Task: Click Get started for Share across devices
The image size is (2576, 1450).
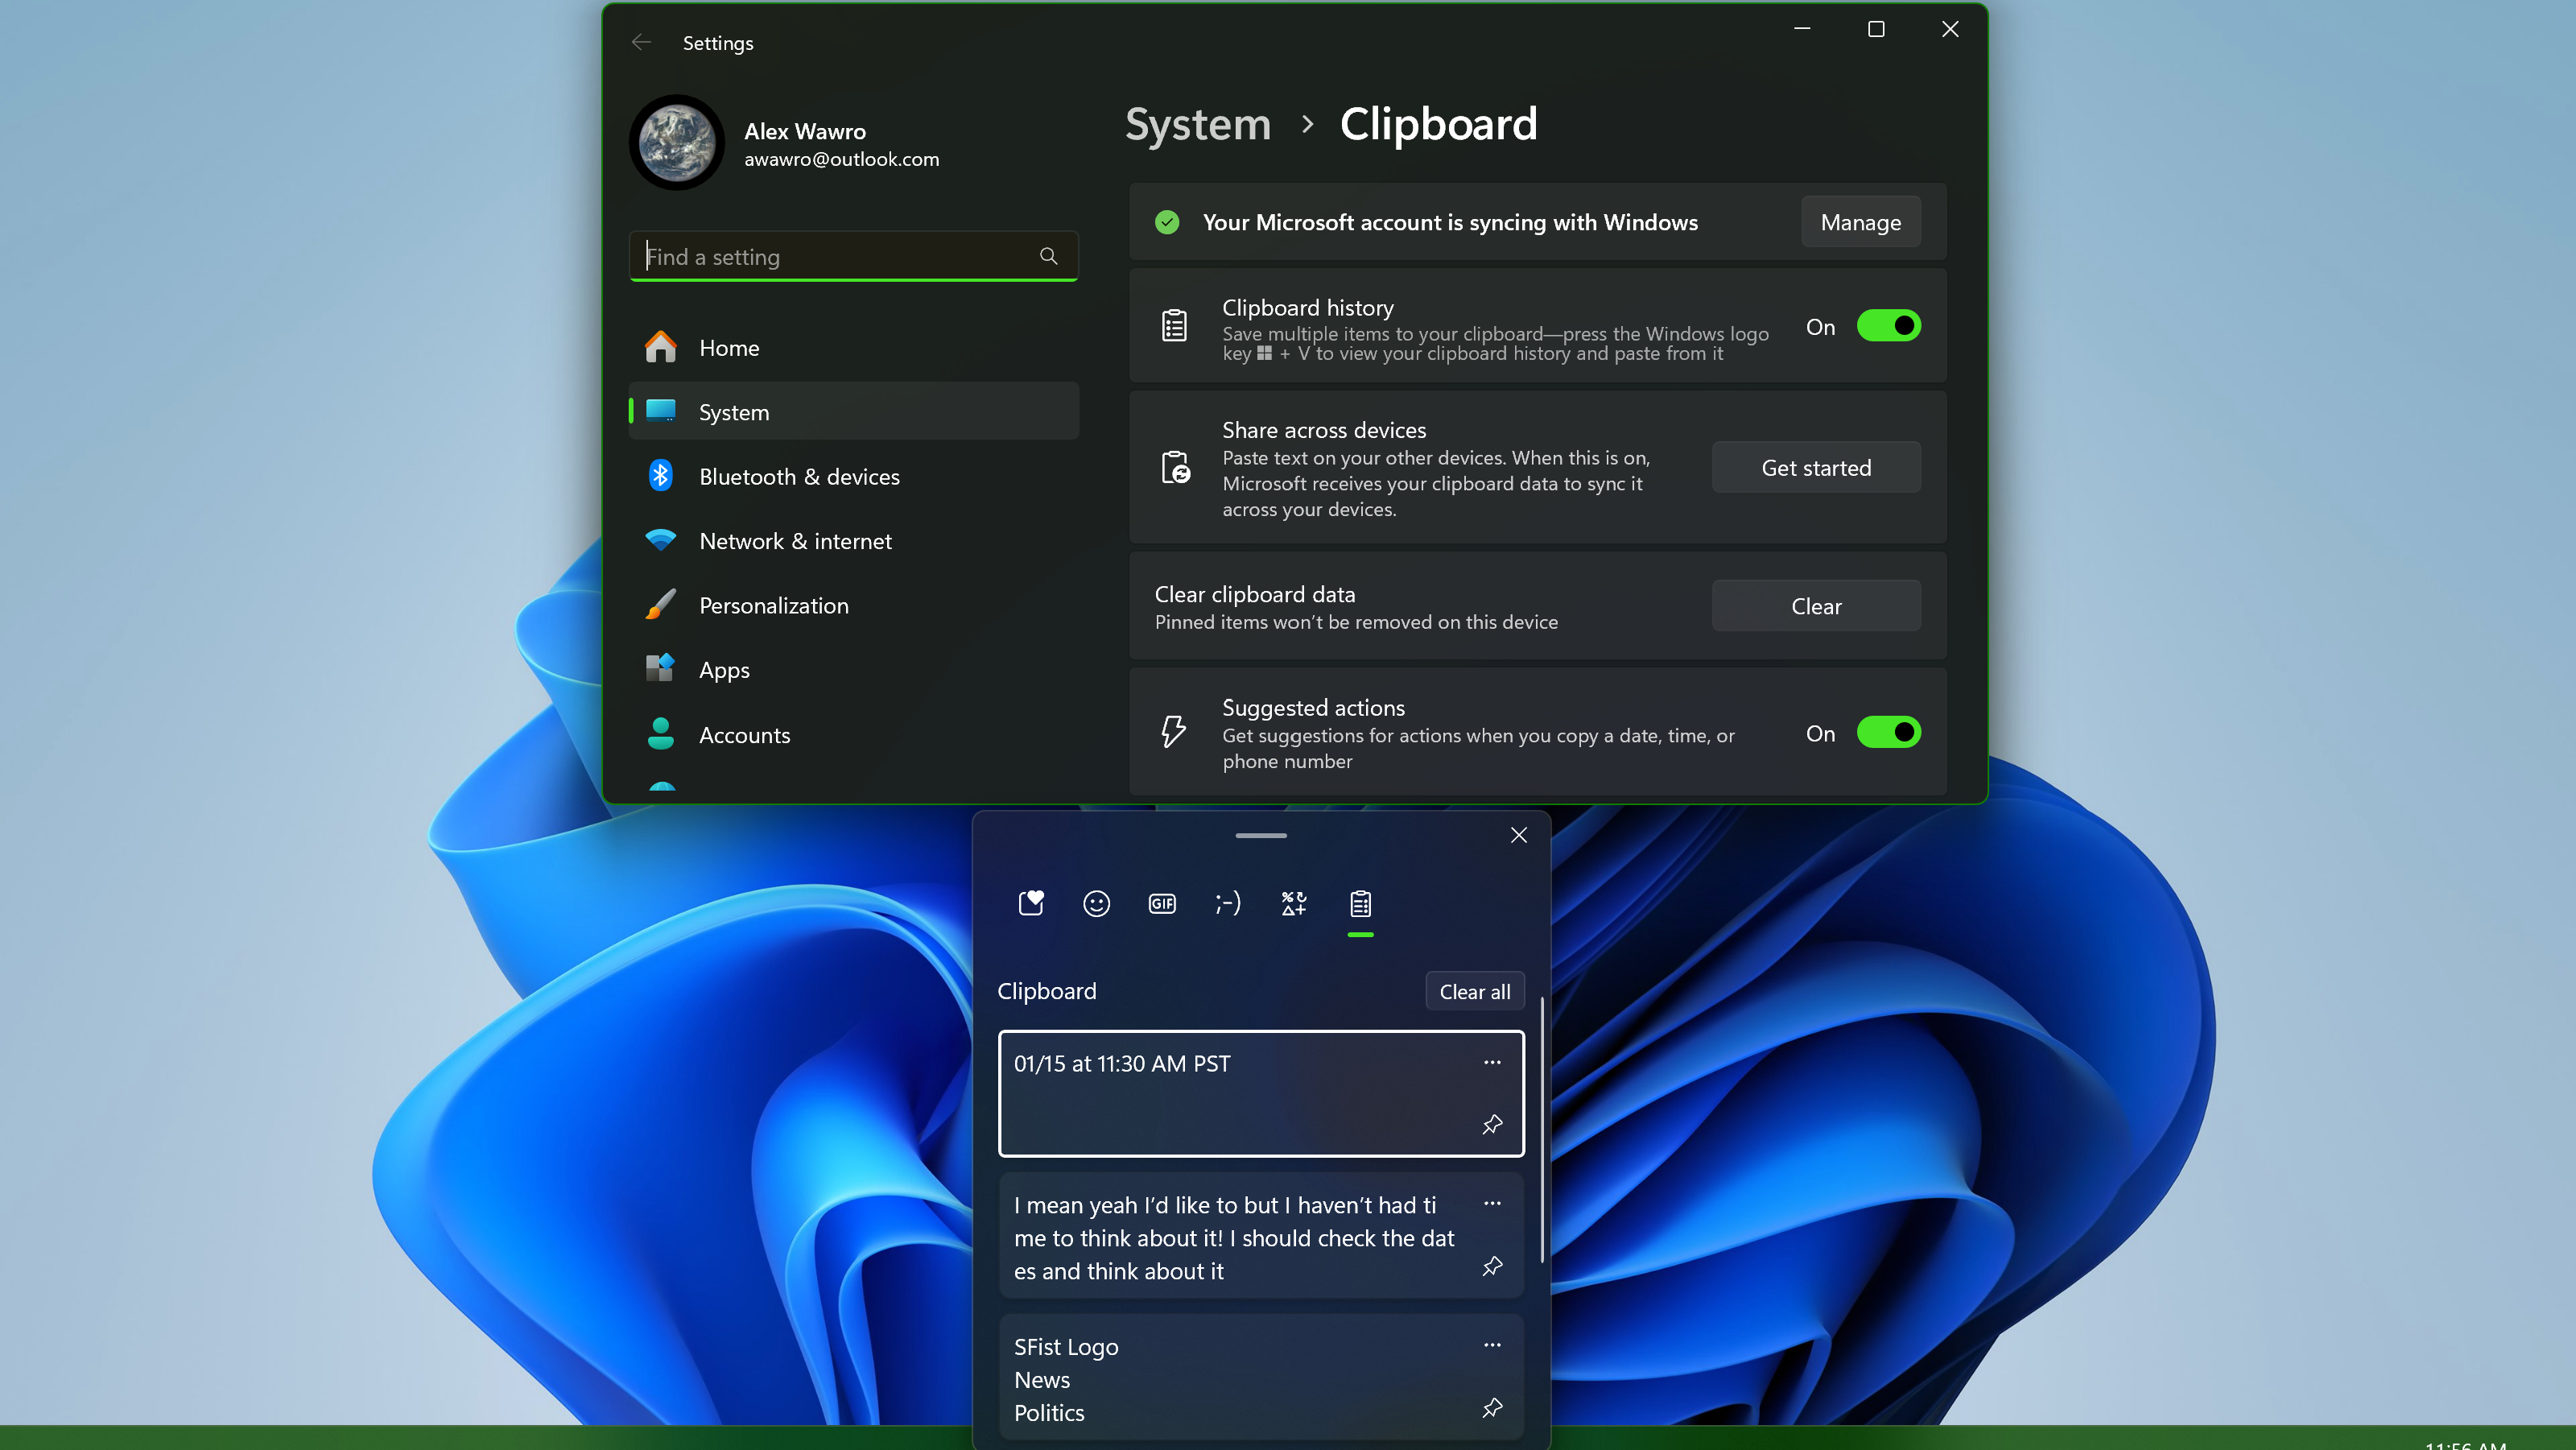Action: tap(1815, 467)
